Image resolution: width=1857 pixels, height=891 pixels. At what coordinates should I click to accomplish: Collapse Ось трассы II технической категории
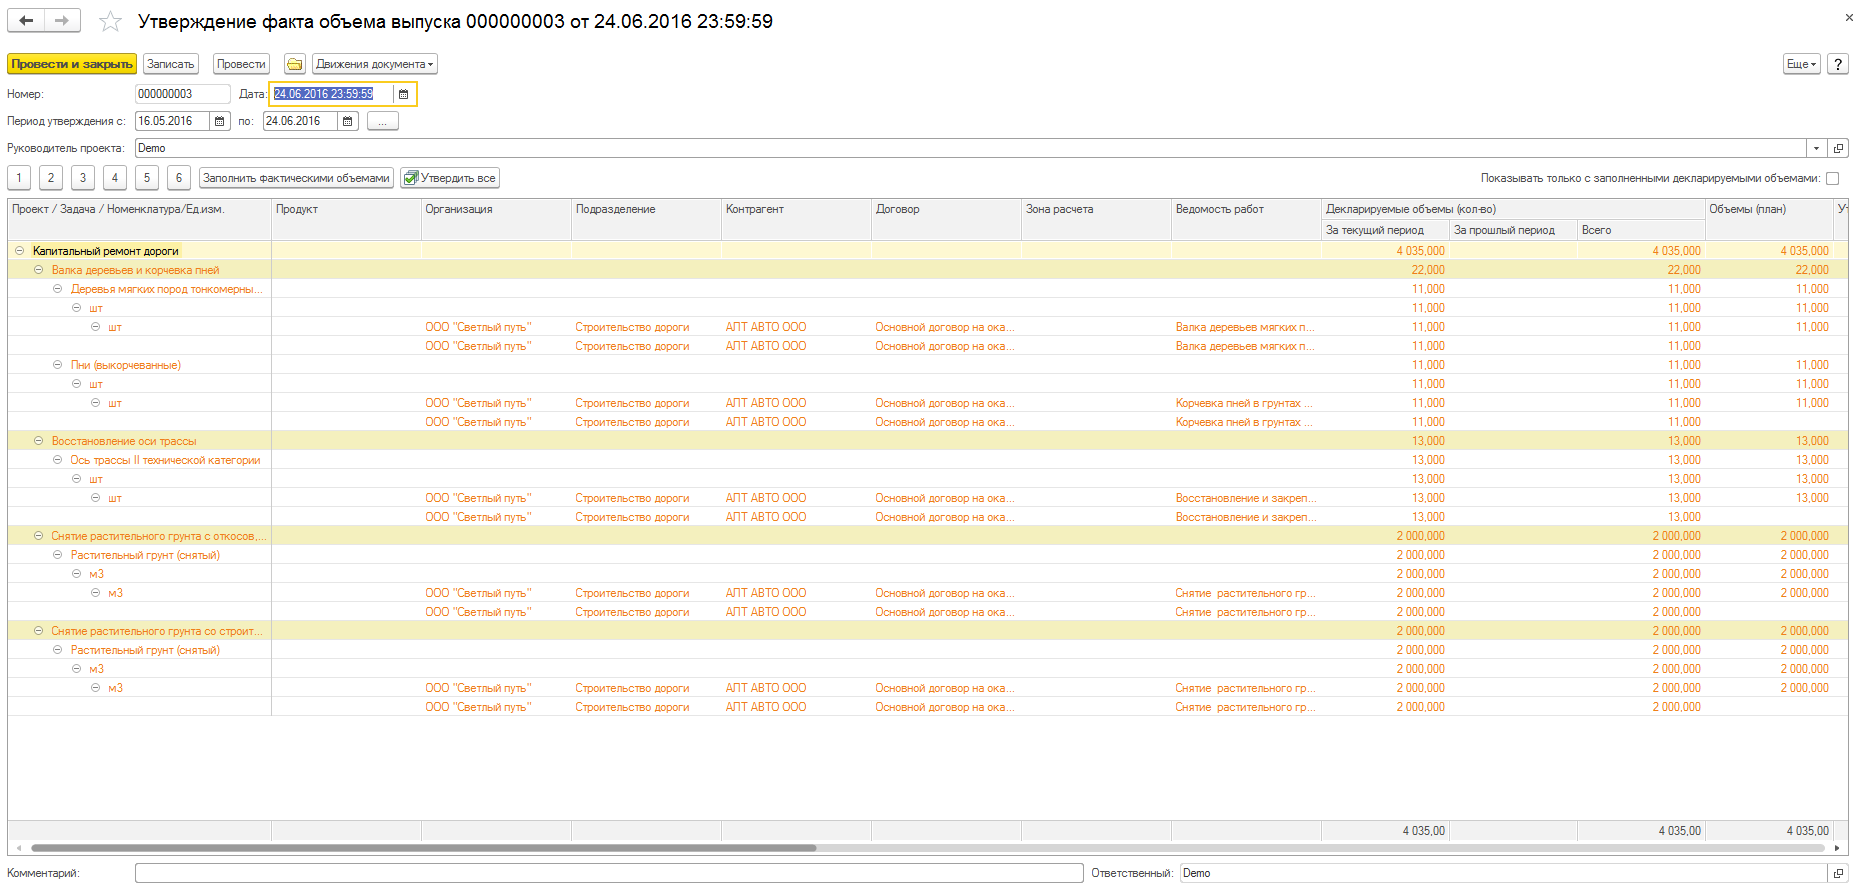tap(57, 460)
